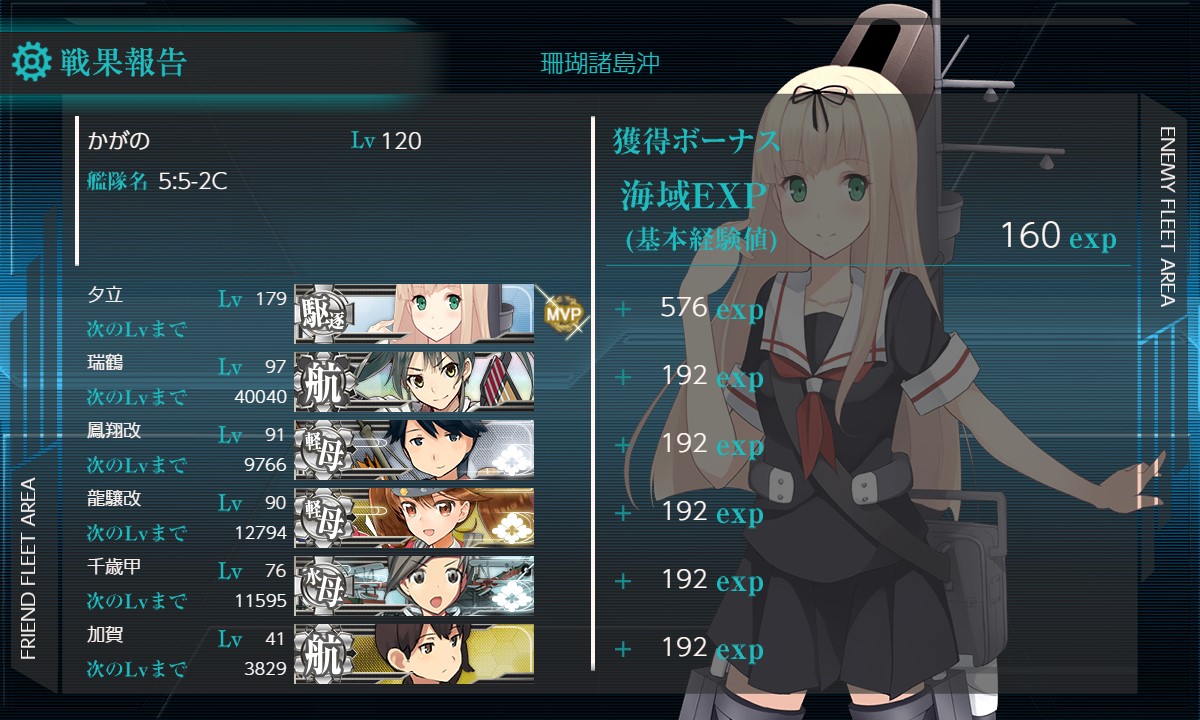Click the gear icon beside 戦果報告
The height and width of the screenshot is (720, 1200).
click(31, 62)
